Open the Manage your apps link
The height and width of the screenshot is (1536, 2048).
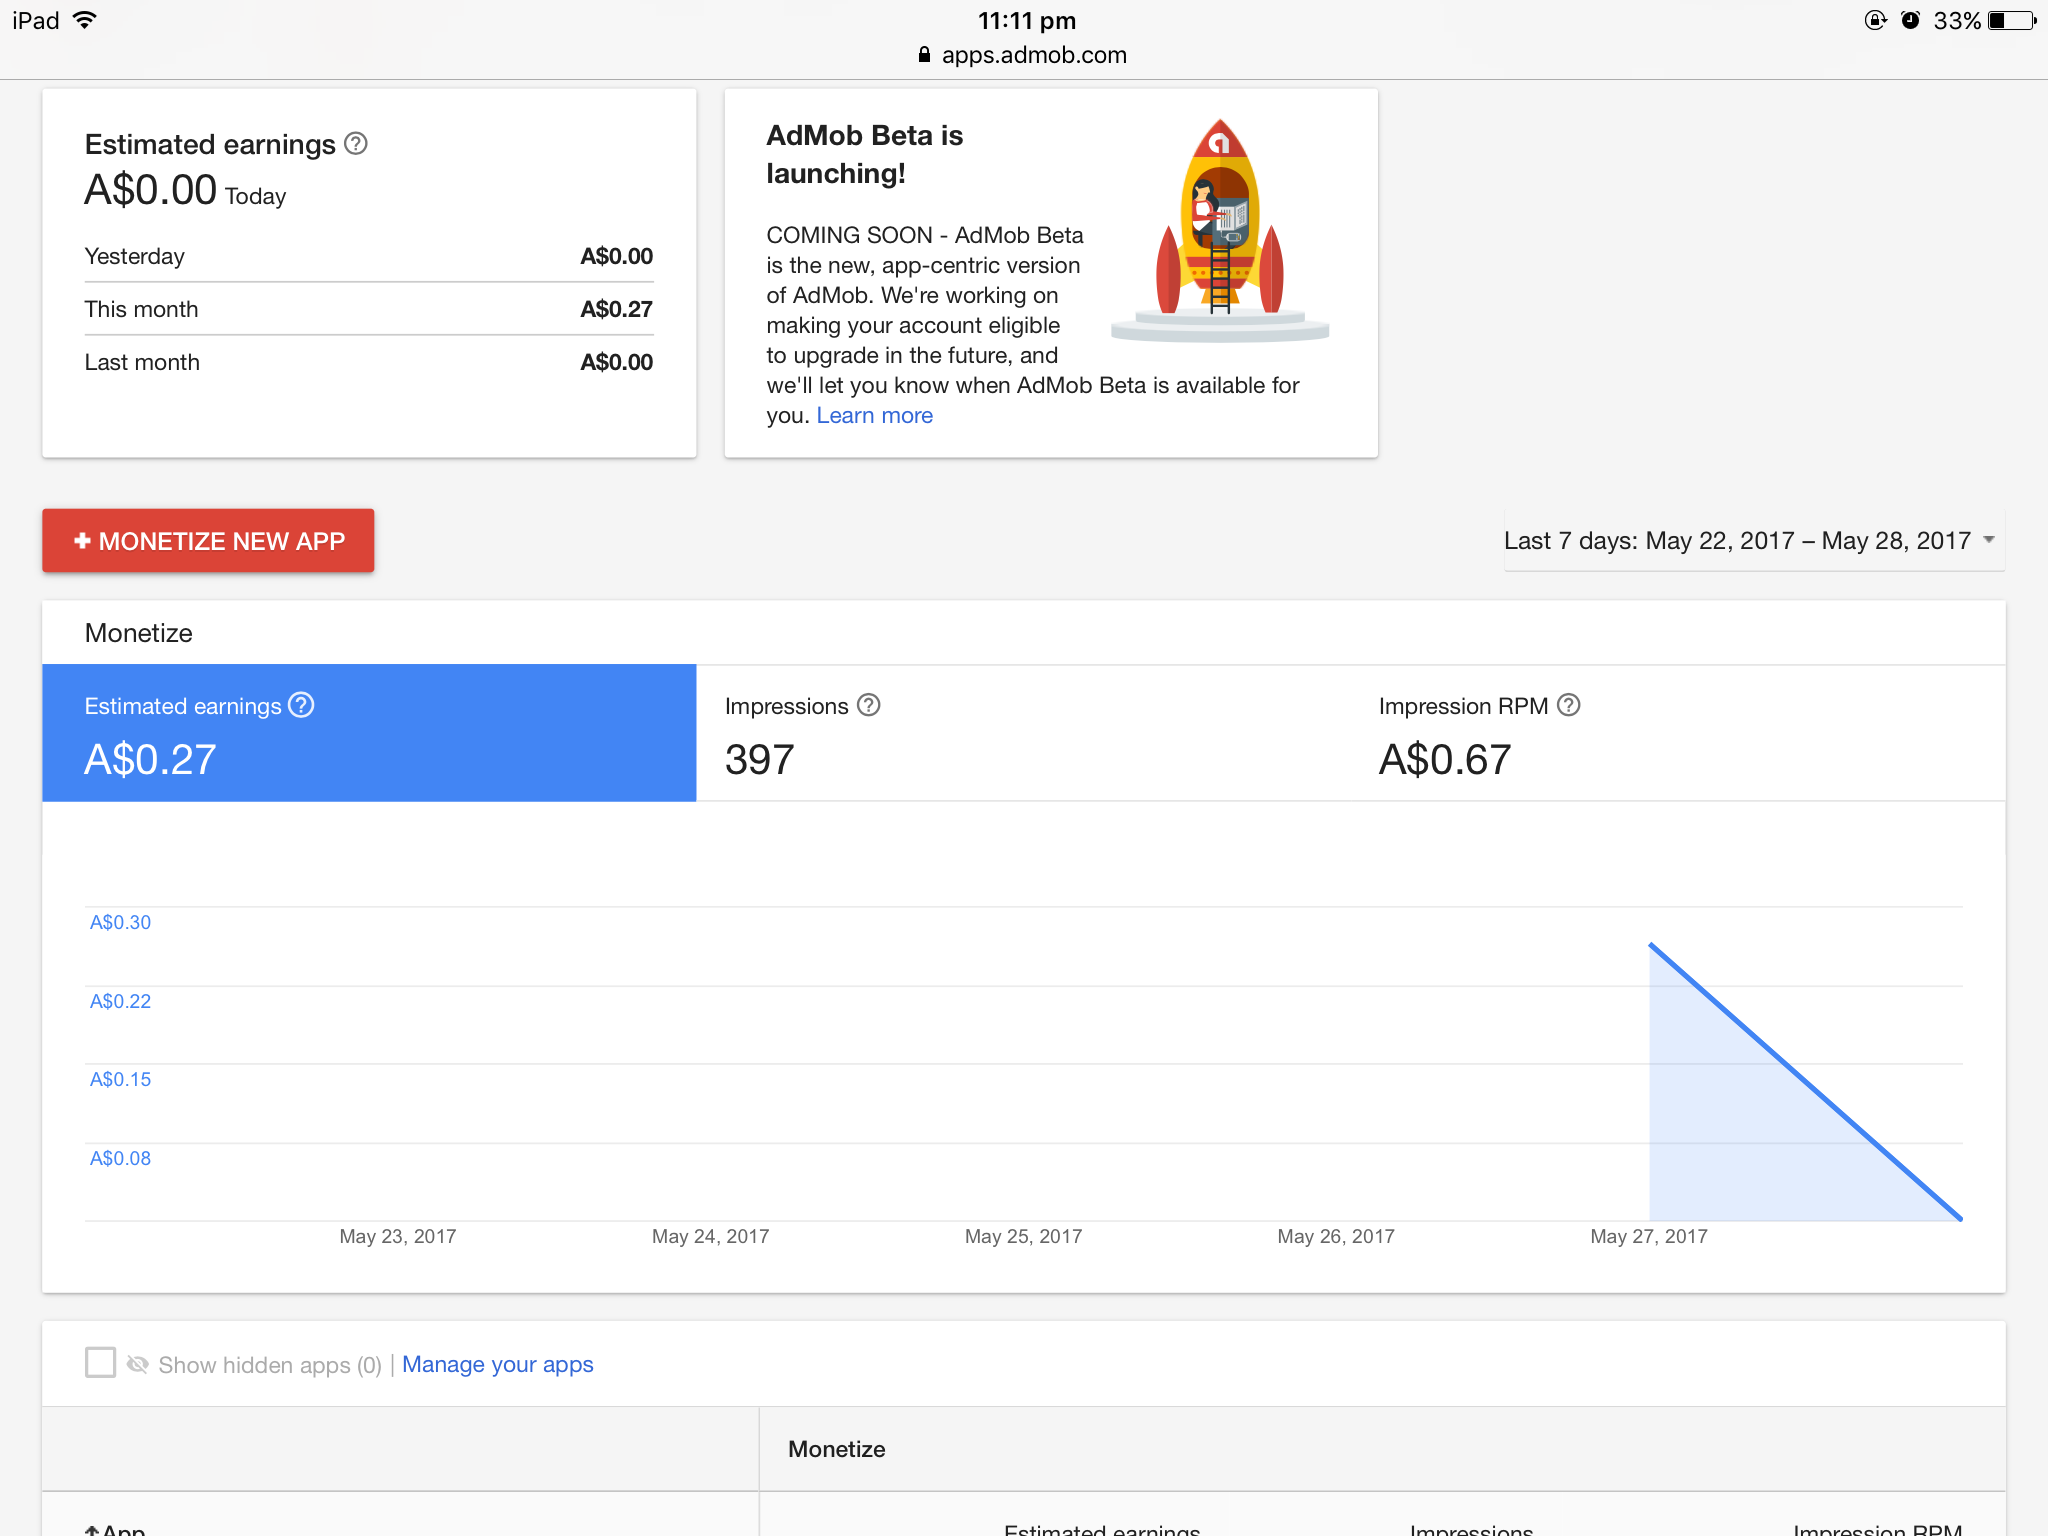pyautogui.click(x=497, y=1364)
